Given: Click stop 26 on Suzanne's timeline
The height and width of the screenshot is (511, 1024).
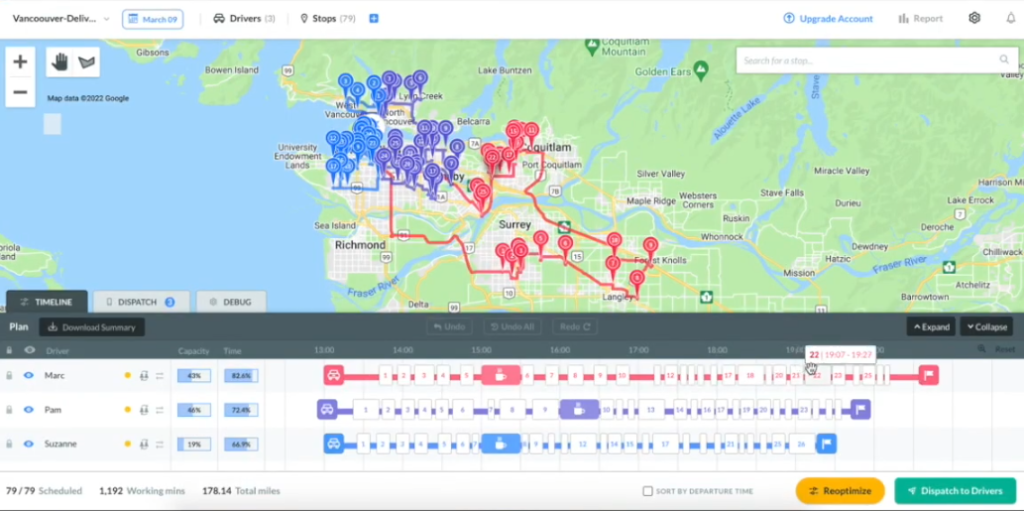Looking at the screenshot, I should coord(801,444).
